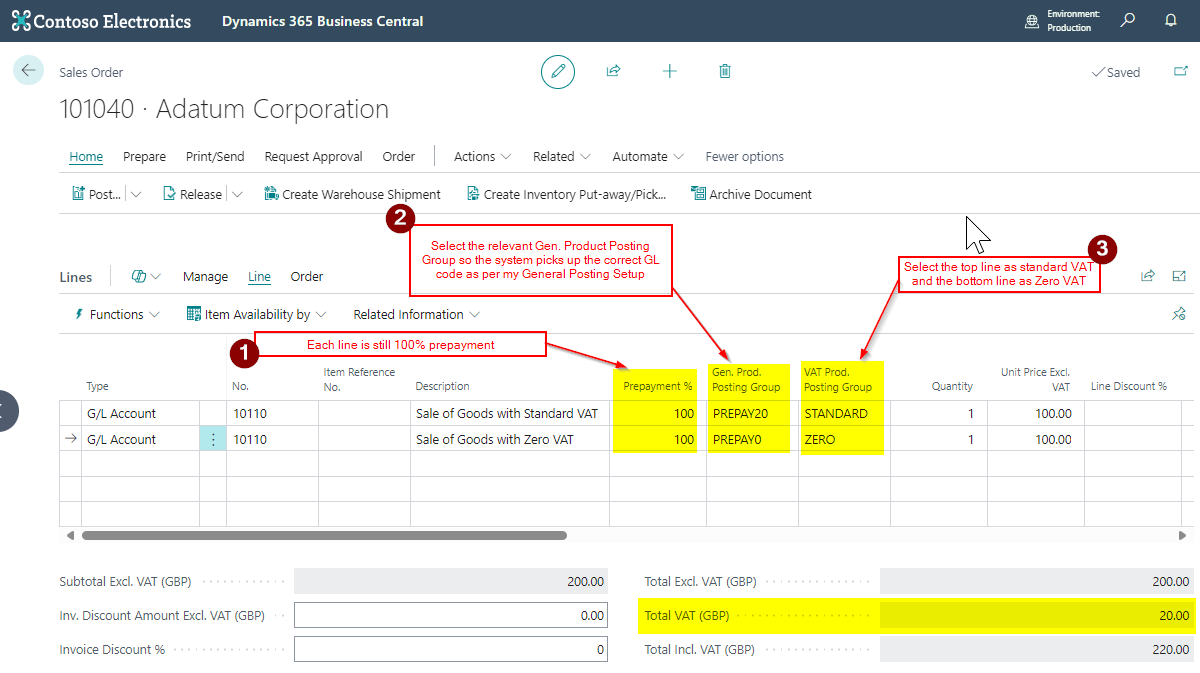Open the search magnifier icon

coord(1128,20)
